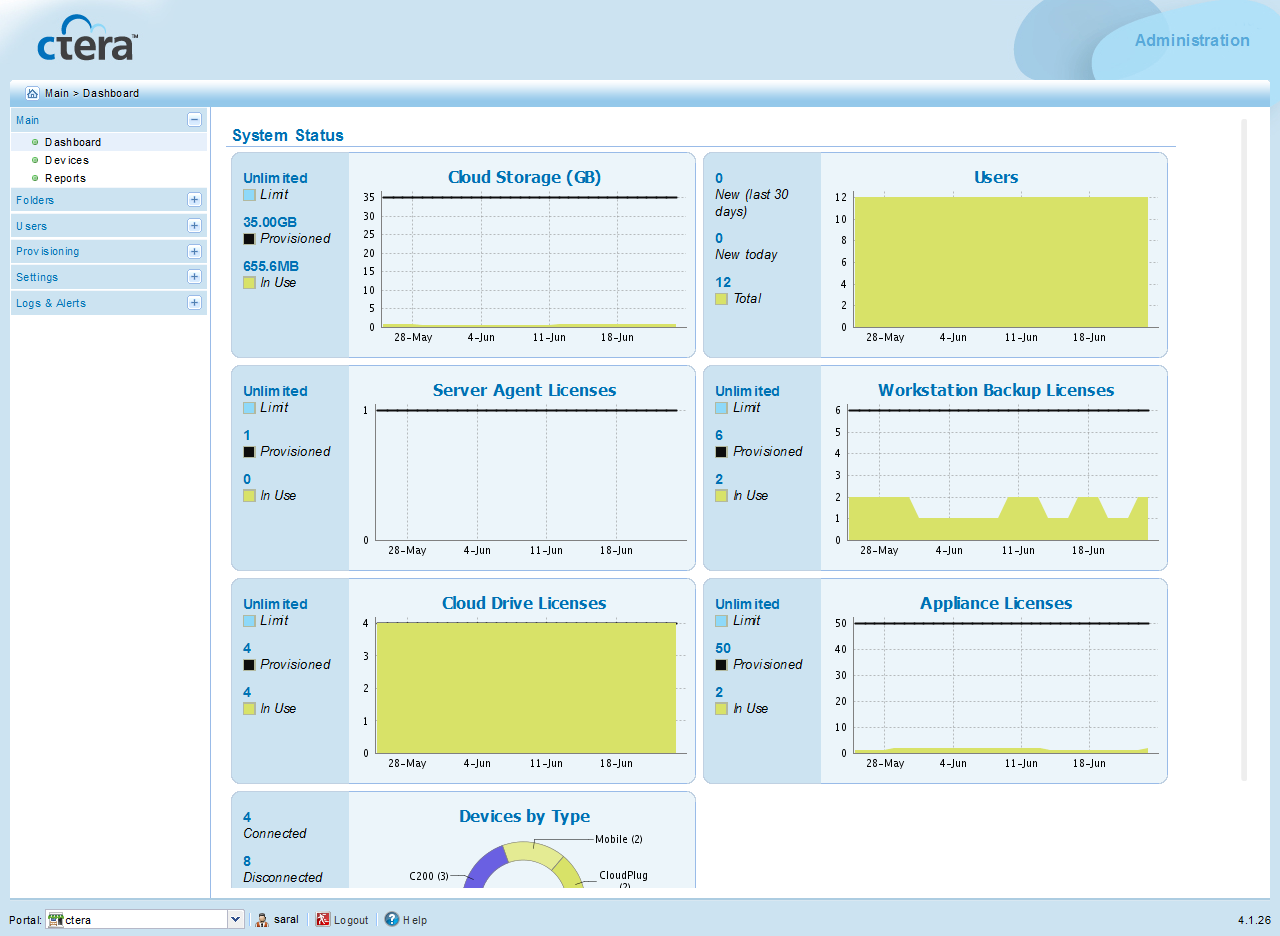Click the C200 (3) donut label
Image resolution: width=1280 pixels, height=936 pixels.
pos(428,876)
